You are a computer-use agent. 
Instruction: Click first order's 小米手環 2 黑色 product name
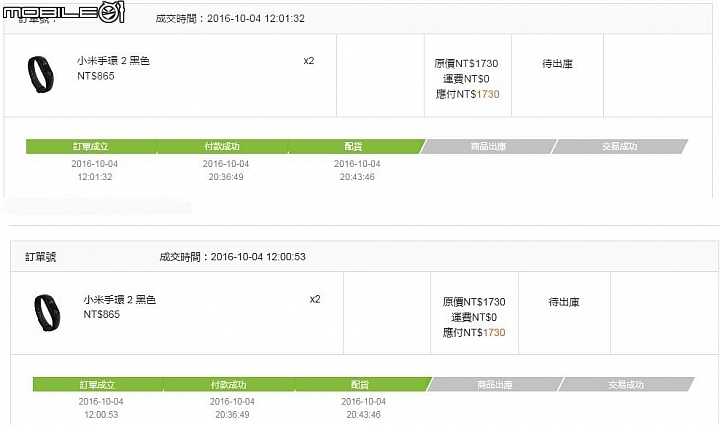(113, 61)
